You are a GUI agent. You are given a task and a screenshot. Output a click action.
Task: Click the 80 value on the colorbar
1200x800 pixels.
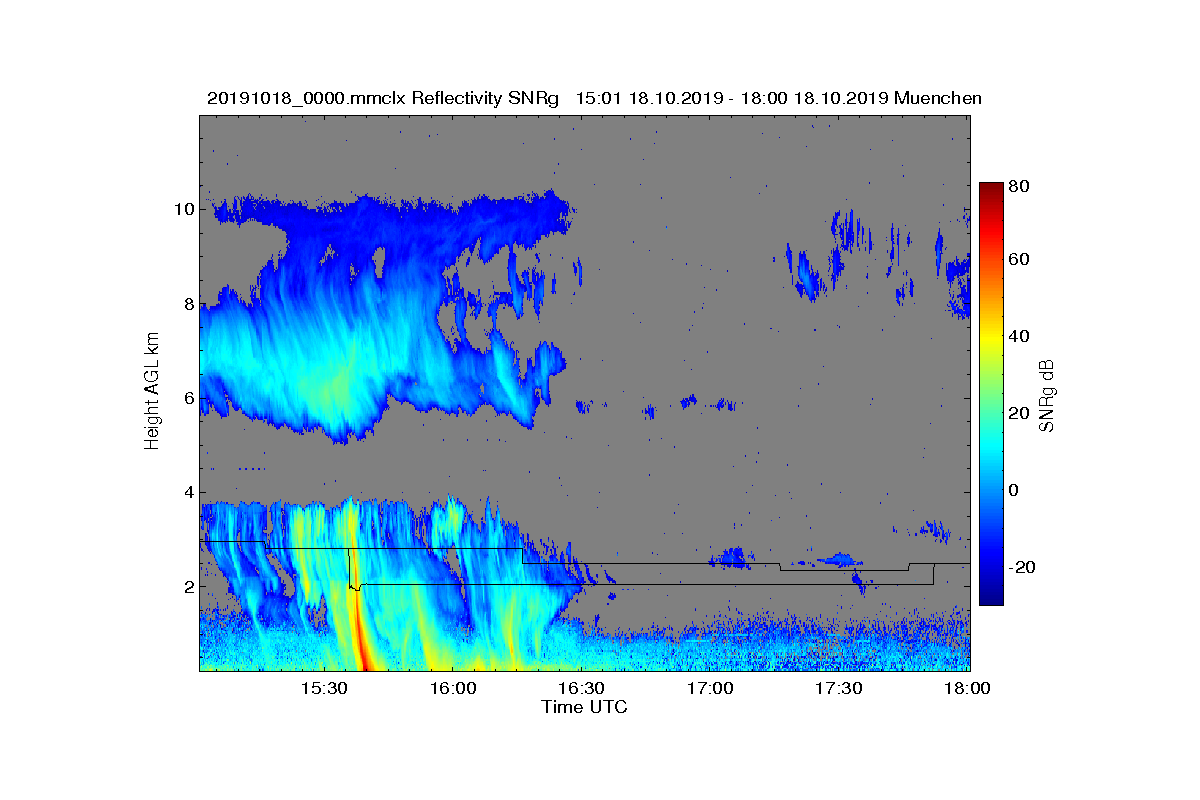click(1021, 184)
